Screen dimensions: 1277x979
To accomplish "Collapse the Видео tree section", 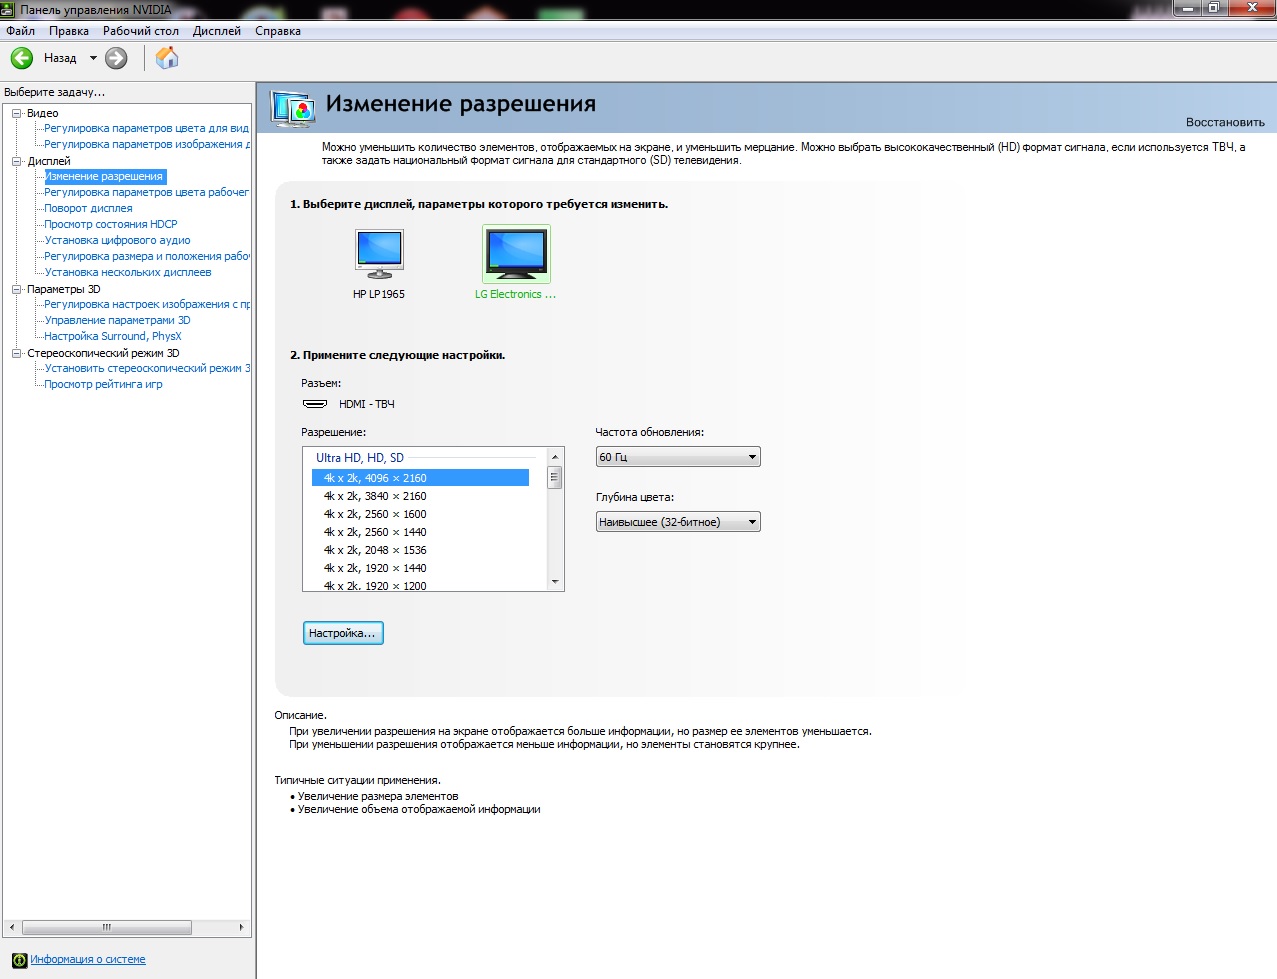I will (17, 113).
